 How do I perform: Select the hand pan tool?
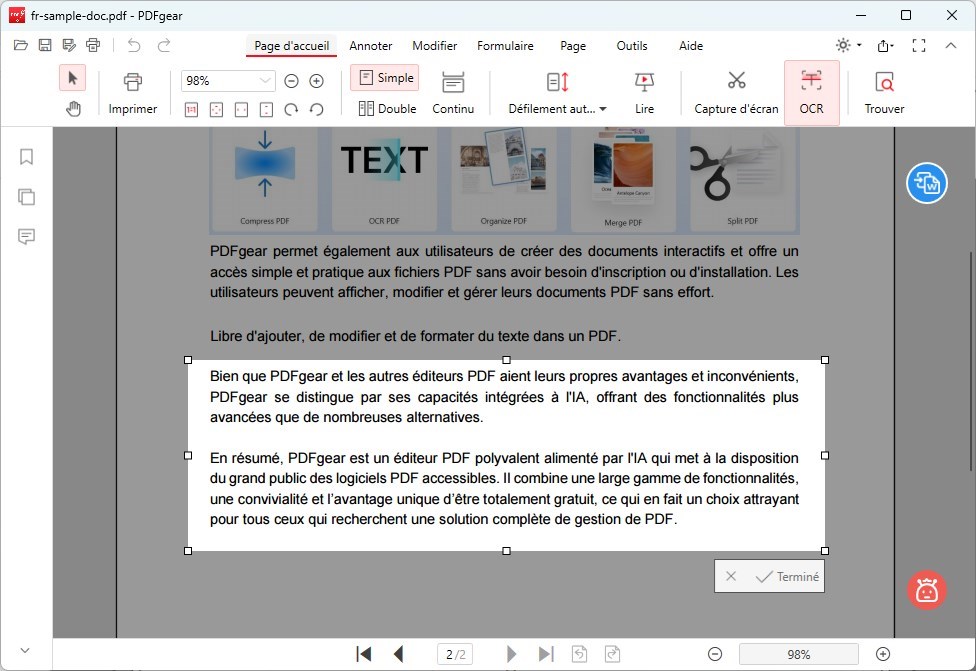click(73, 108)
